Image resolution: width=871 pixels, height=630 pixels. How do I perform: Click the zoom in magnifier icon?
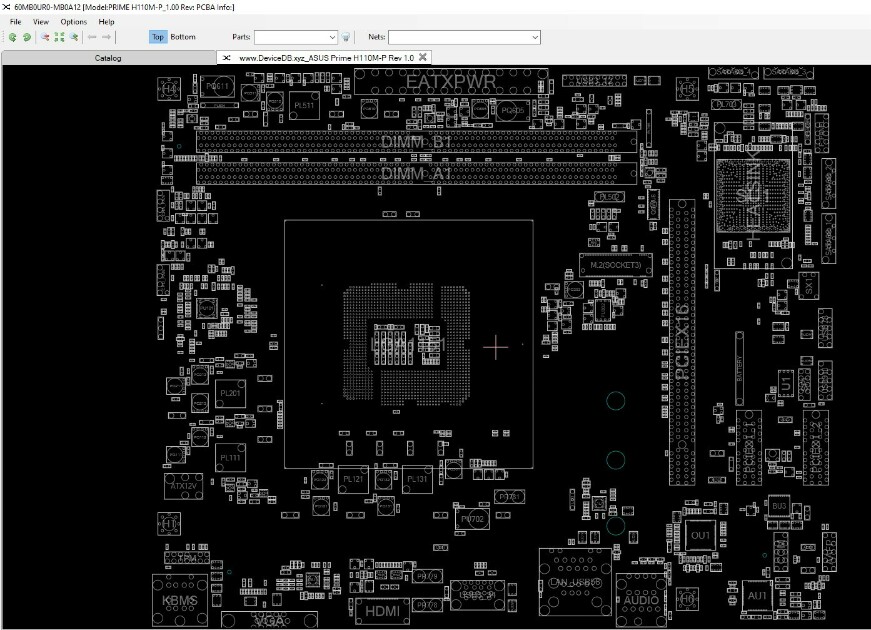pyautogui.click(x=74, y=37)
